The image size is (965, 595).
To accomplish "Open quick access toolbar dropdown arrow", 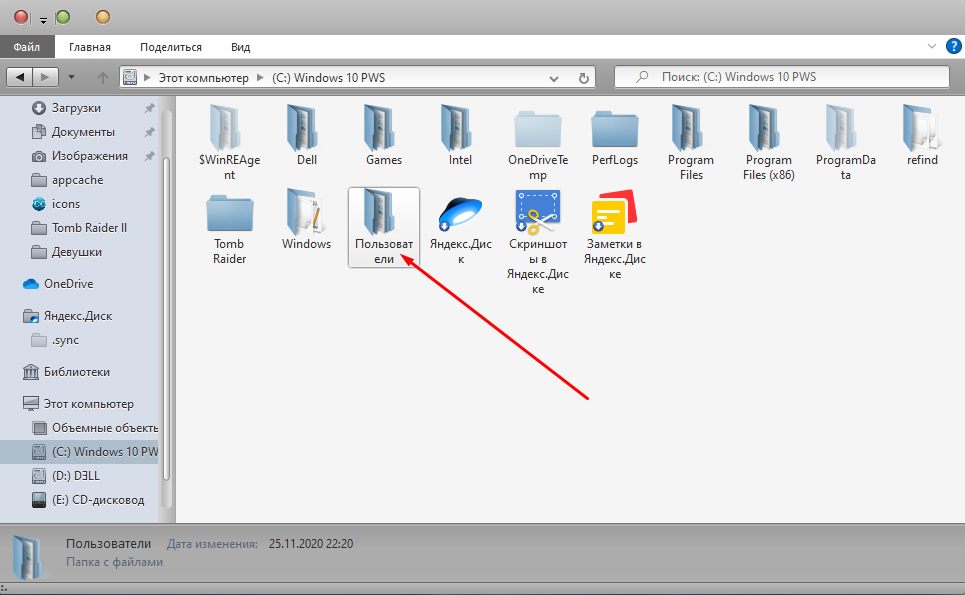I will (x=43, y=20).
